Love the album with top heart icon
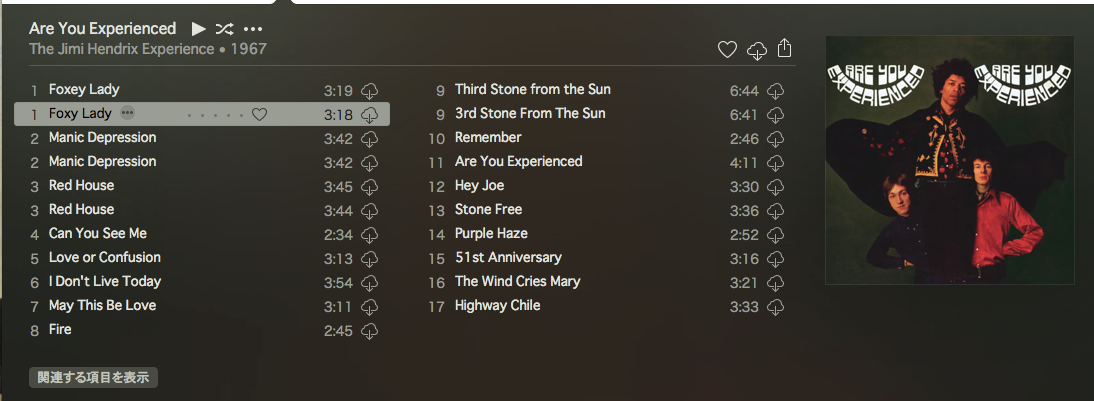 [x=727, y=50]
